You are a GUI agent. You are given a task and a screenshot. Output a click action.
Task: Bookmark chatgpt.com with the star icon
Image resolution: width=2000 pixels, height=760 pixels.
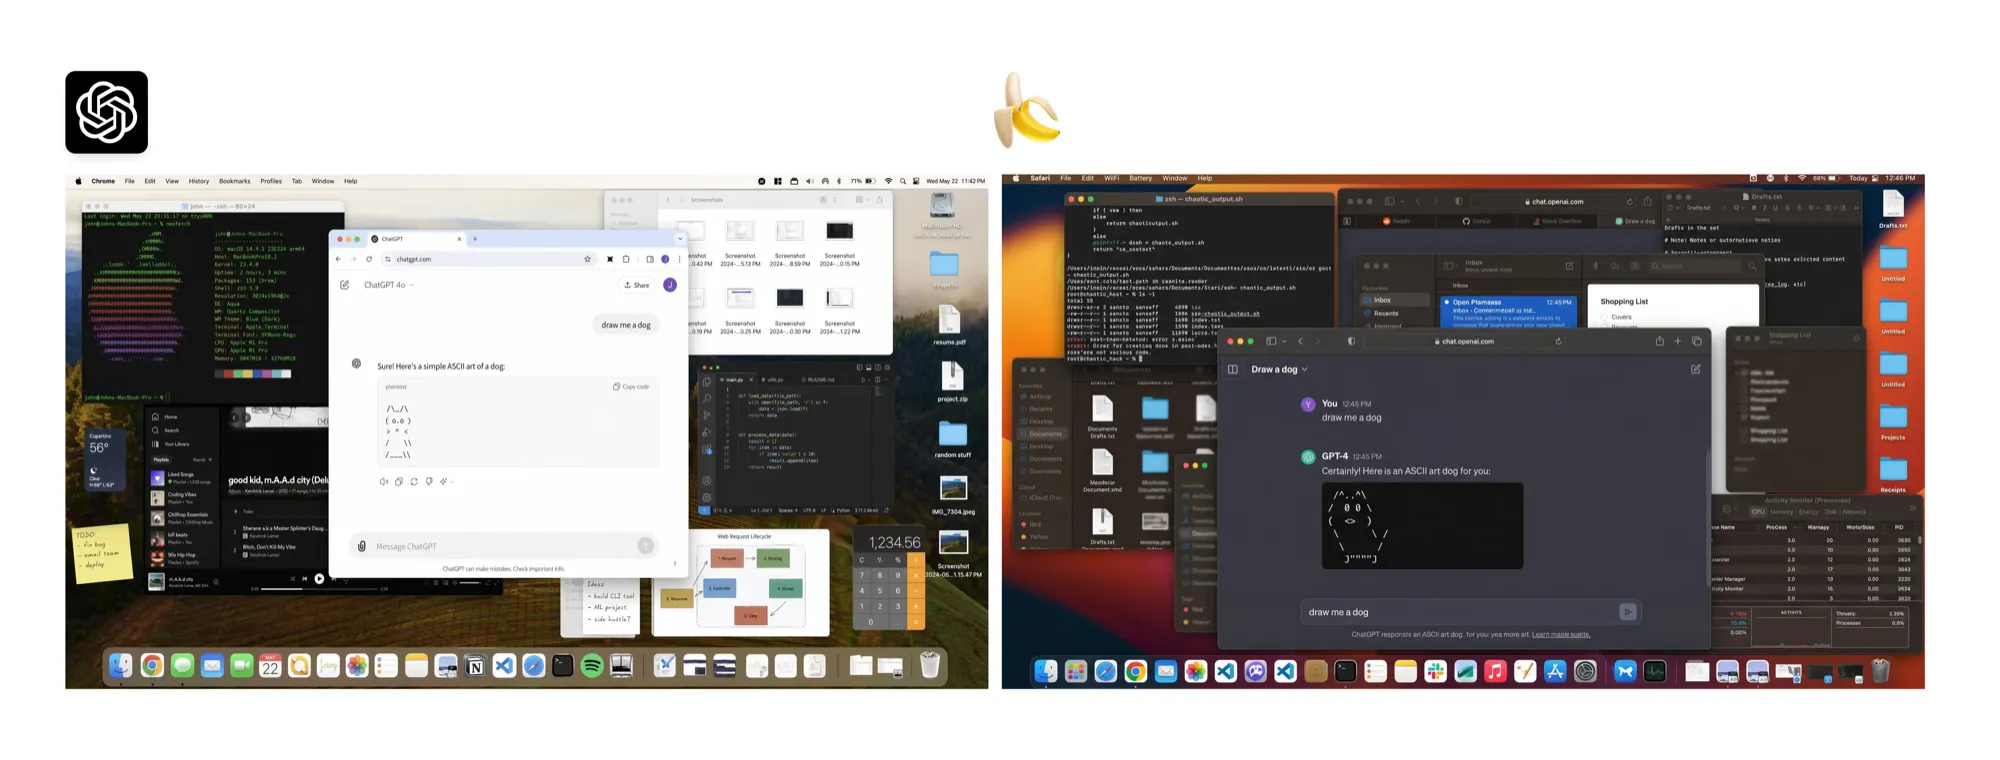point(587,259)
